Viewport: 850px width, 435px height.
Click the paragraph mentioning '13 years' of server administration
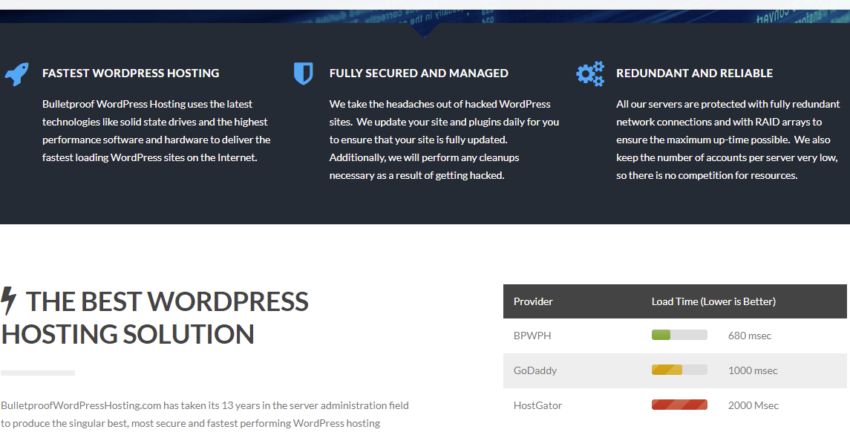click(205, 414)
